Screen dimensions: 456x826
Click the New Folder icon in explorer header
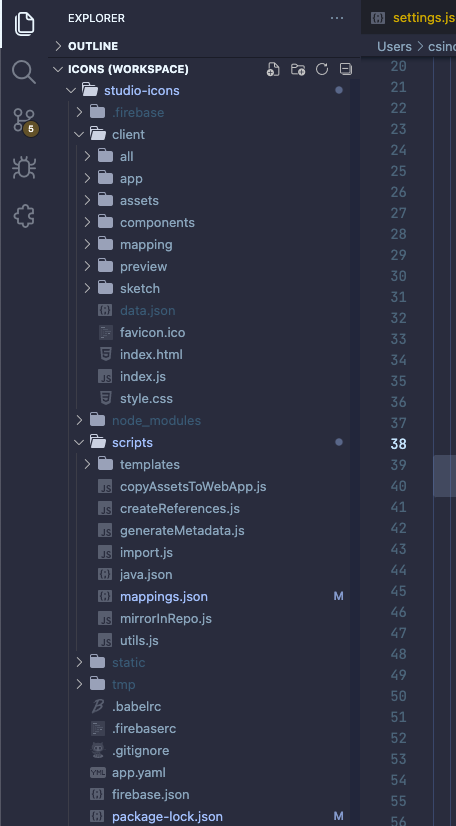point(298,69)
